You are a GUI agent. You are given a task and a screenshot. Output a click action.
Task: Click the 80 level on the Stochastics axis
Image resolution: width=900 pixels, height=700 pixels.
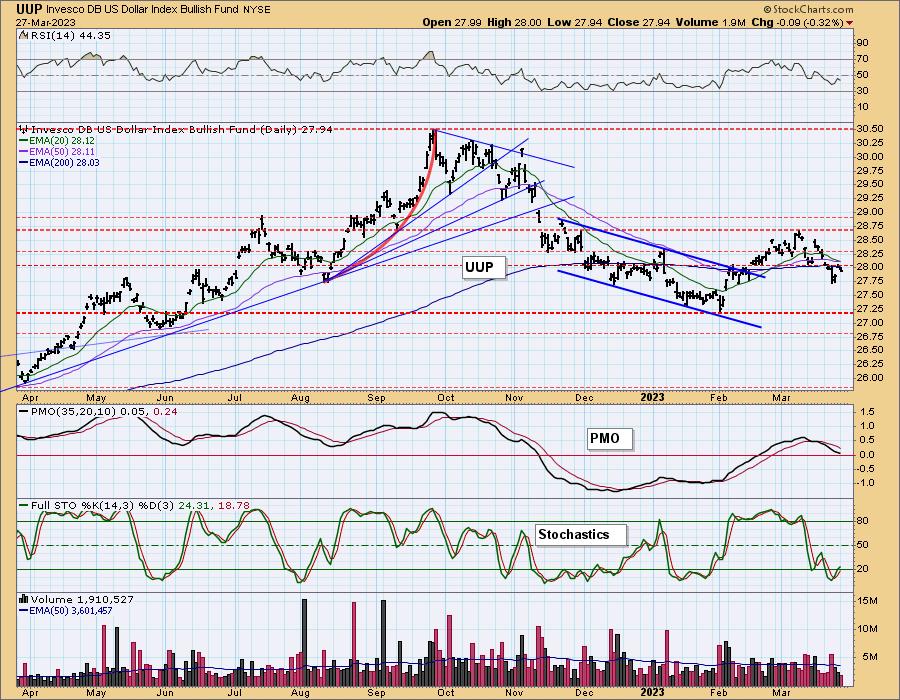[862, 521]
